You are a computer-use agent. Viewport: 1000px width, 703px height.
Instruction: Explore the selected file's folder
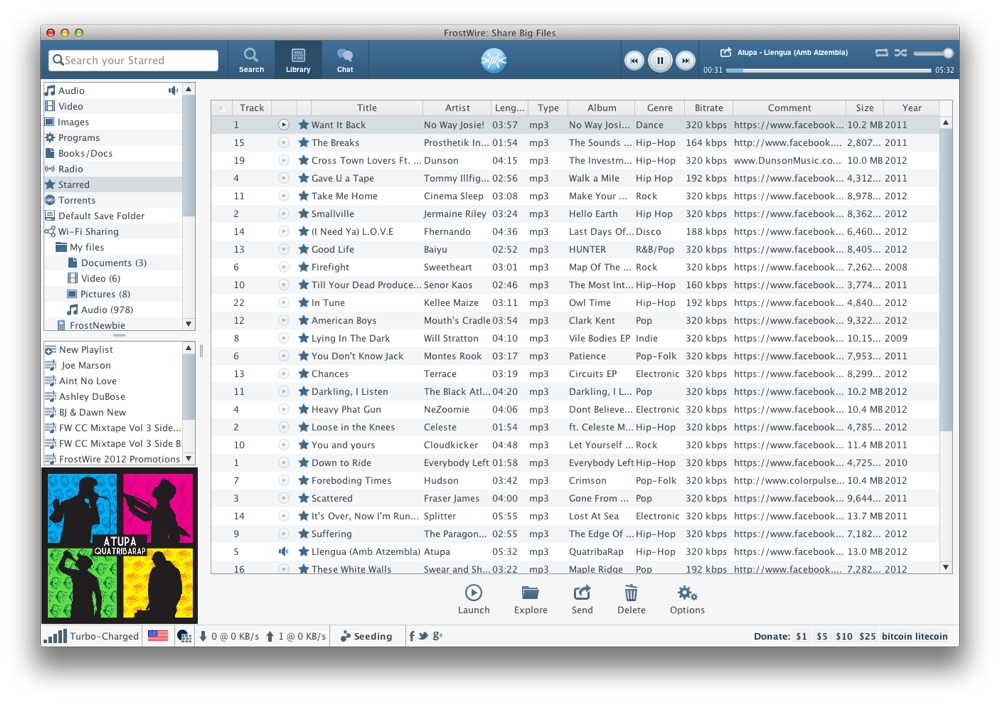click(531, 600)
